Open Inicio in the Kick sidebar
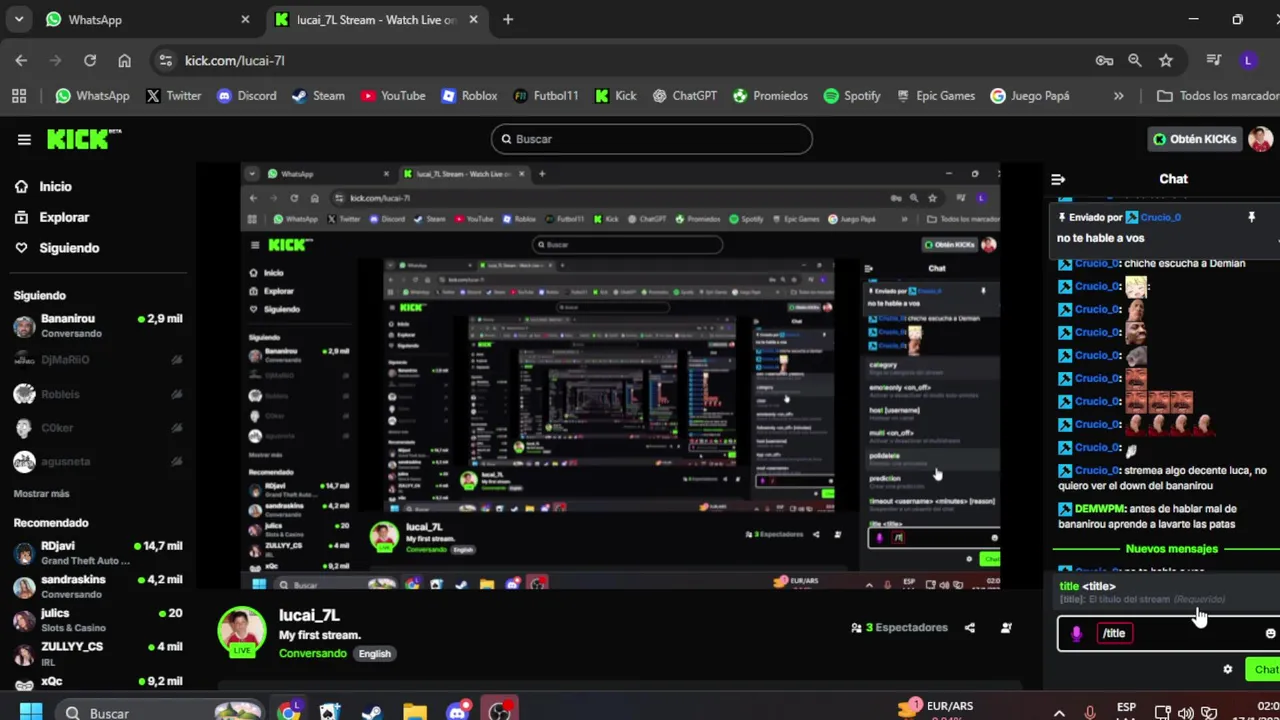1280x720 pixels. pos(45,186)
